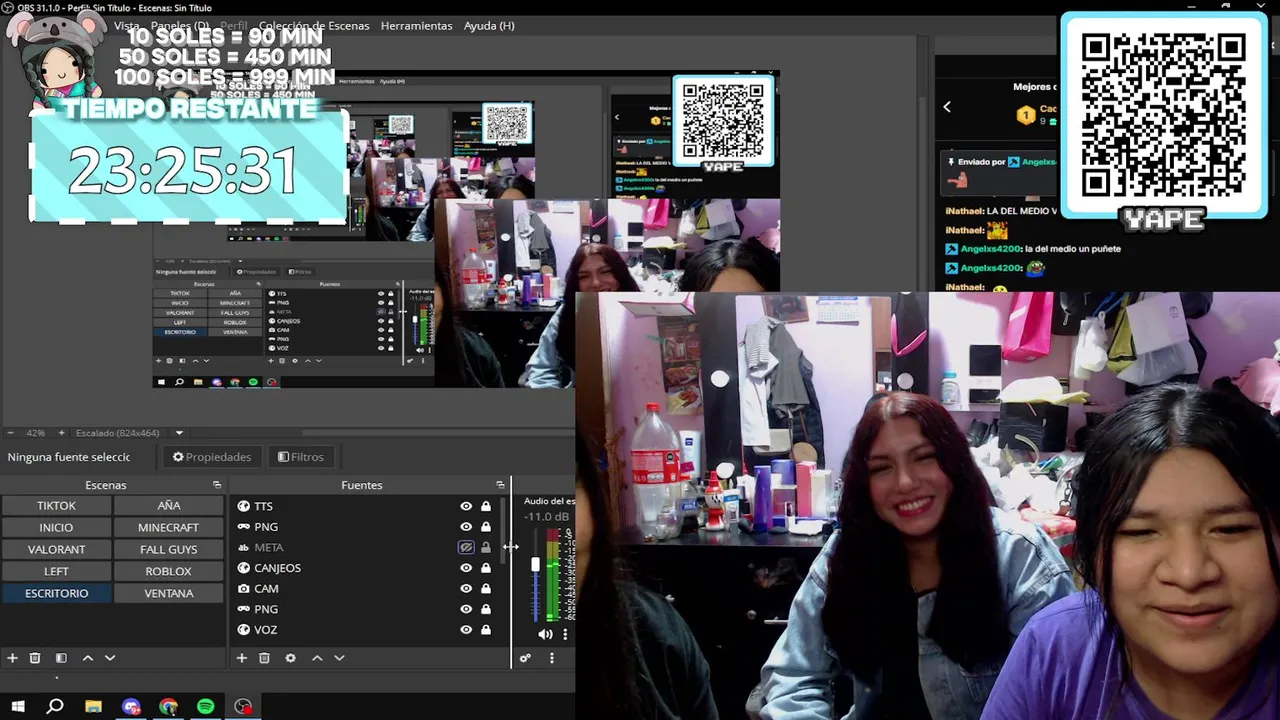The image size is (1280, 720).
Task: Switch to the MINECRAFT scene
Action: coord(168,528)
